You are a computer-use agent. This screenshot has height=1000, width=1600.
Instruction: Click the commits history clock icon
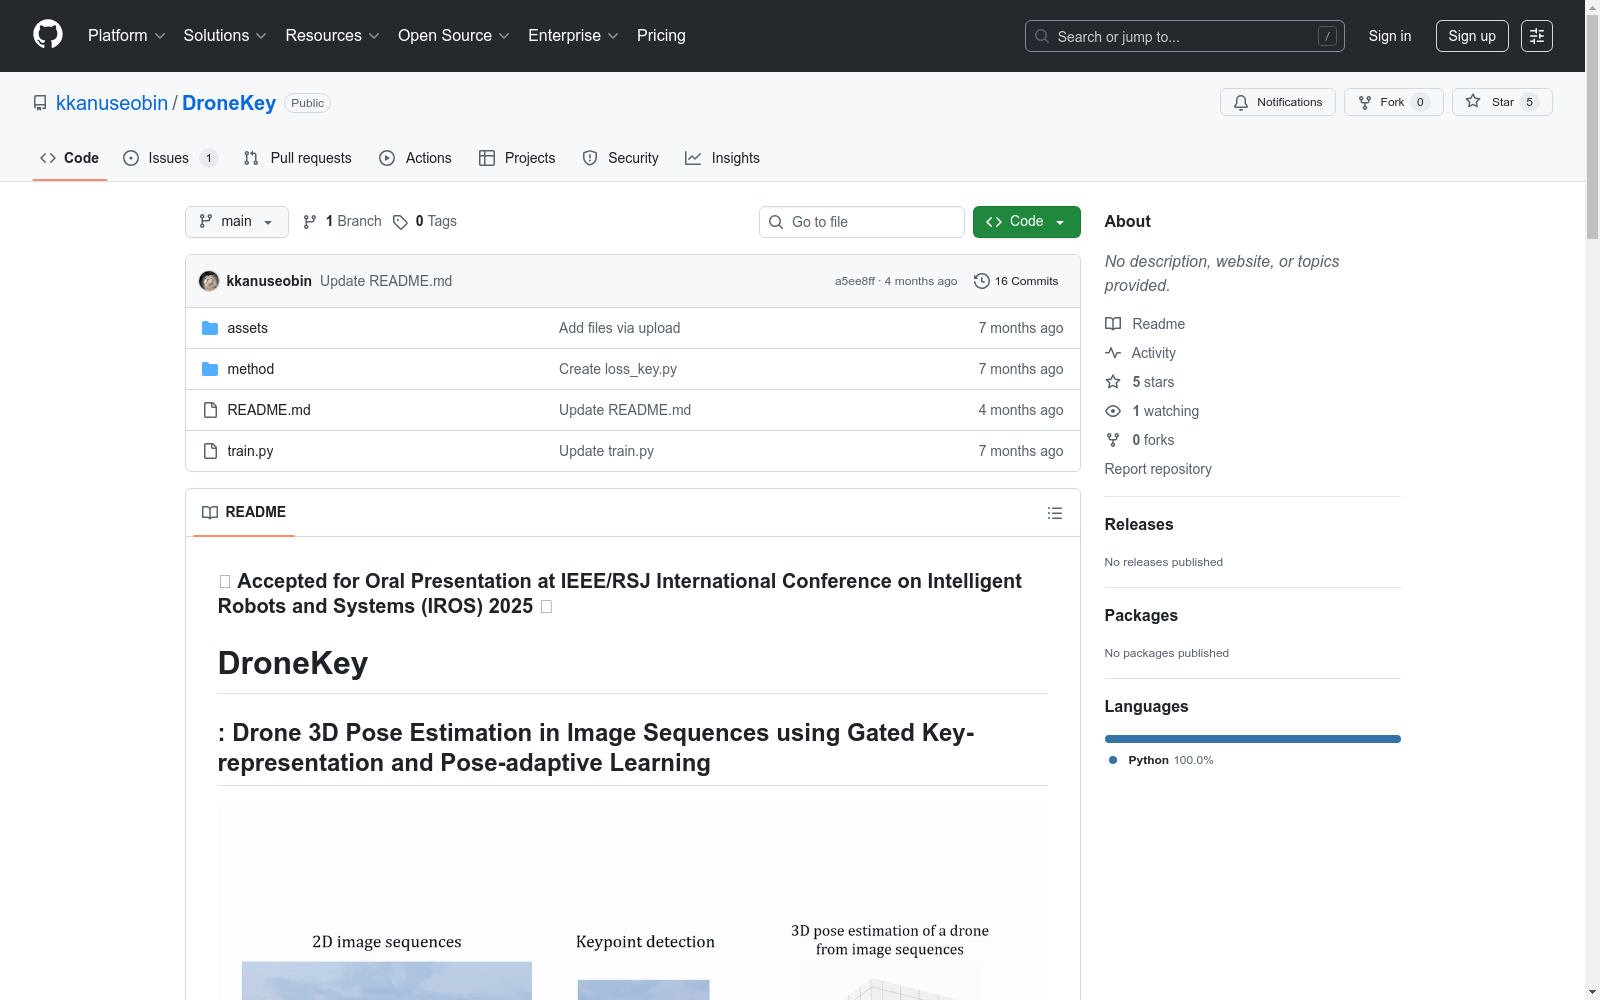coord(982,281)
